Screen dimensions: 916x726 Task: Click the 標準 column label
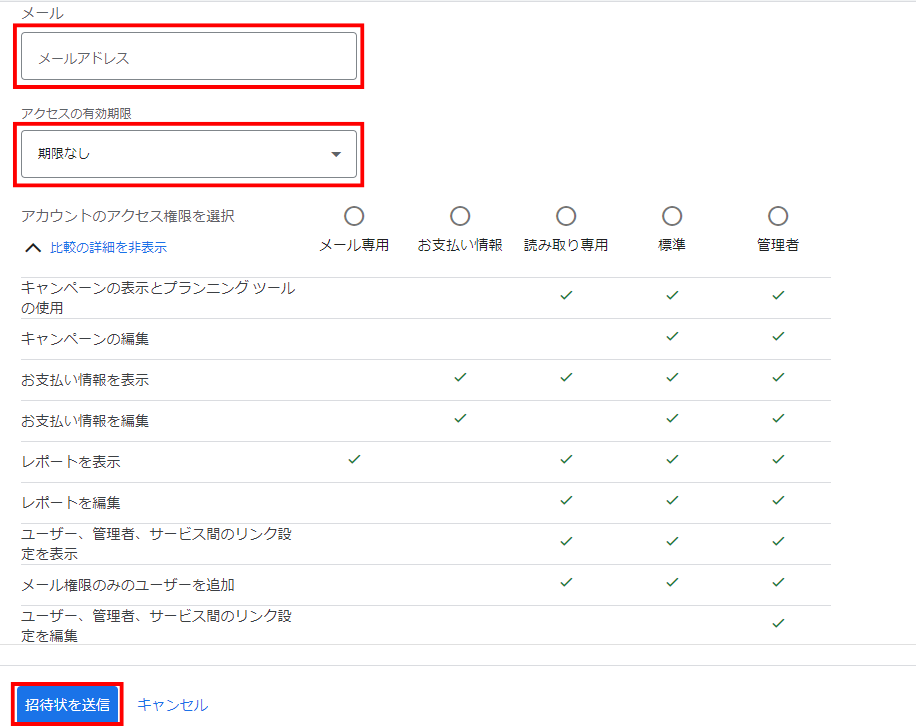click(672, 245)
